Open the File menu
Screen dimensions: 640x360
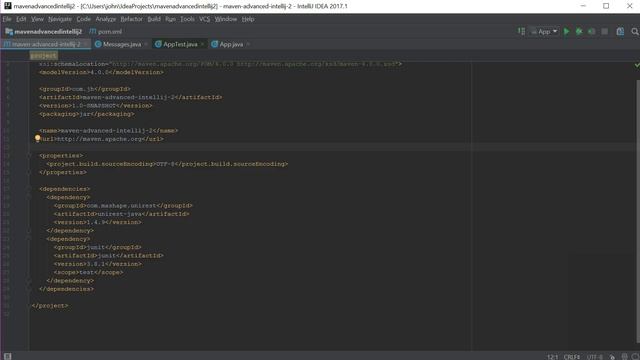(x=7, y=19)
